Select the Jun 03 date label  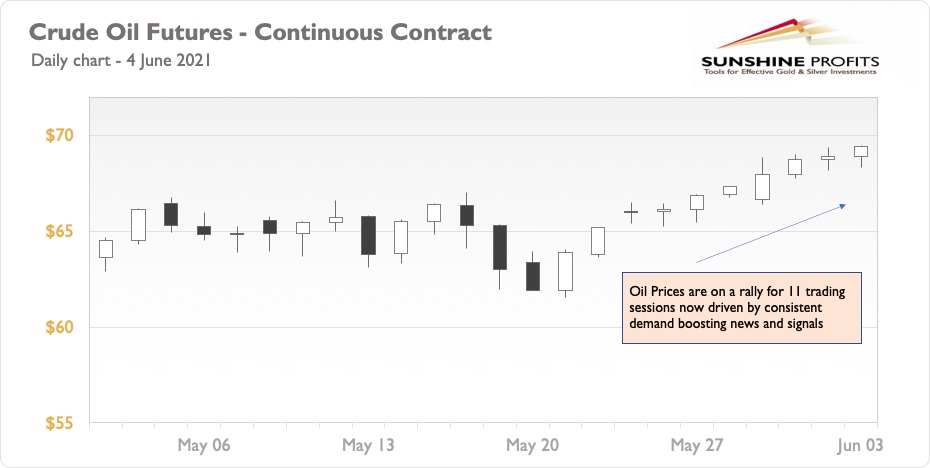tap(860, 445)
